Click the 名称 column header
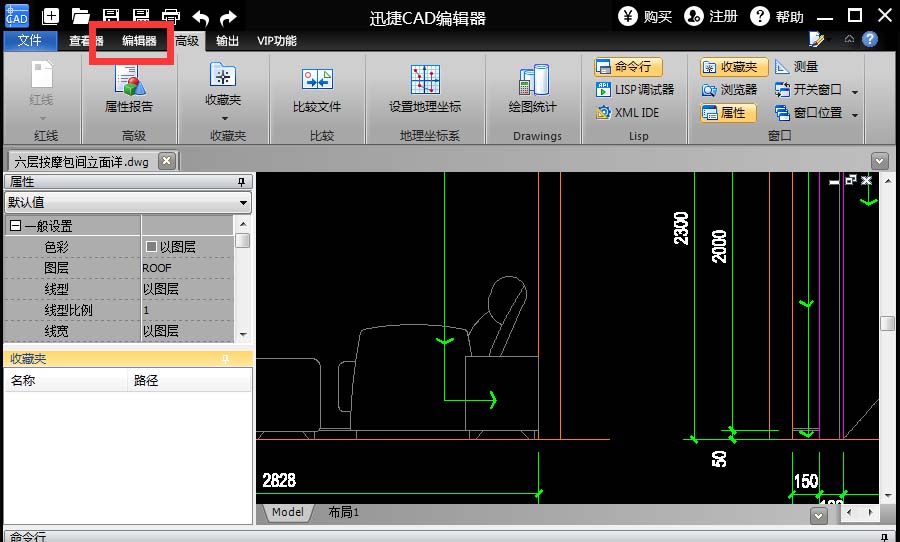This screenshot has height=542, width=900. coord(65,381)
